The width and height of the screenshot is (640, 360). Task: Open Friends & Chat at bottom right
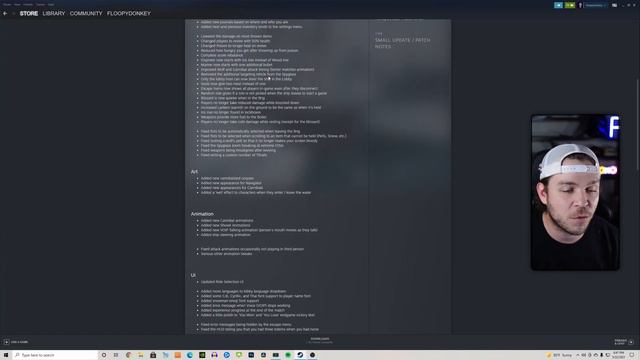click(624, 342)
